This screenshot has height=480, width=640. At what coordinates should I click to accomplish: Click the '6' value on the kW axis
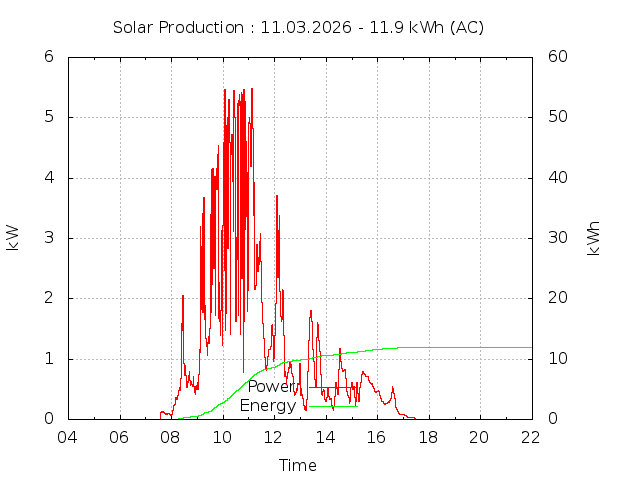point(48,56)
